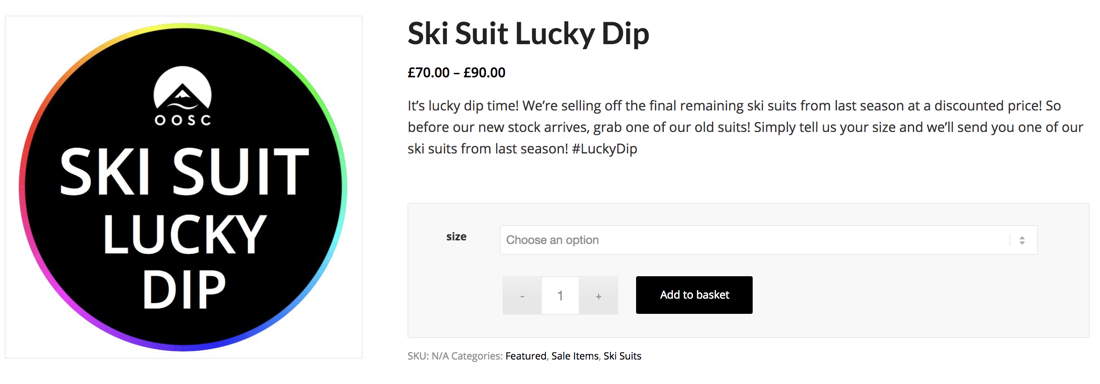Open the Sale Items category link

point(575,356)
